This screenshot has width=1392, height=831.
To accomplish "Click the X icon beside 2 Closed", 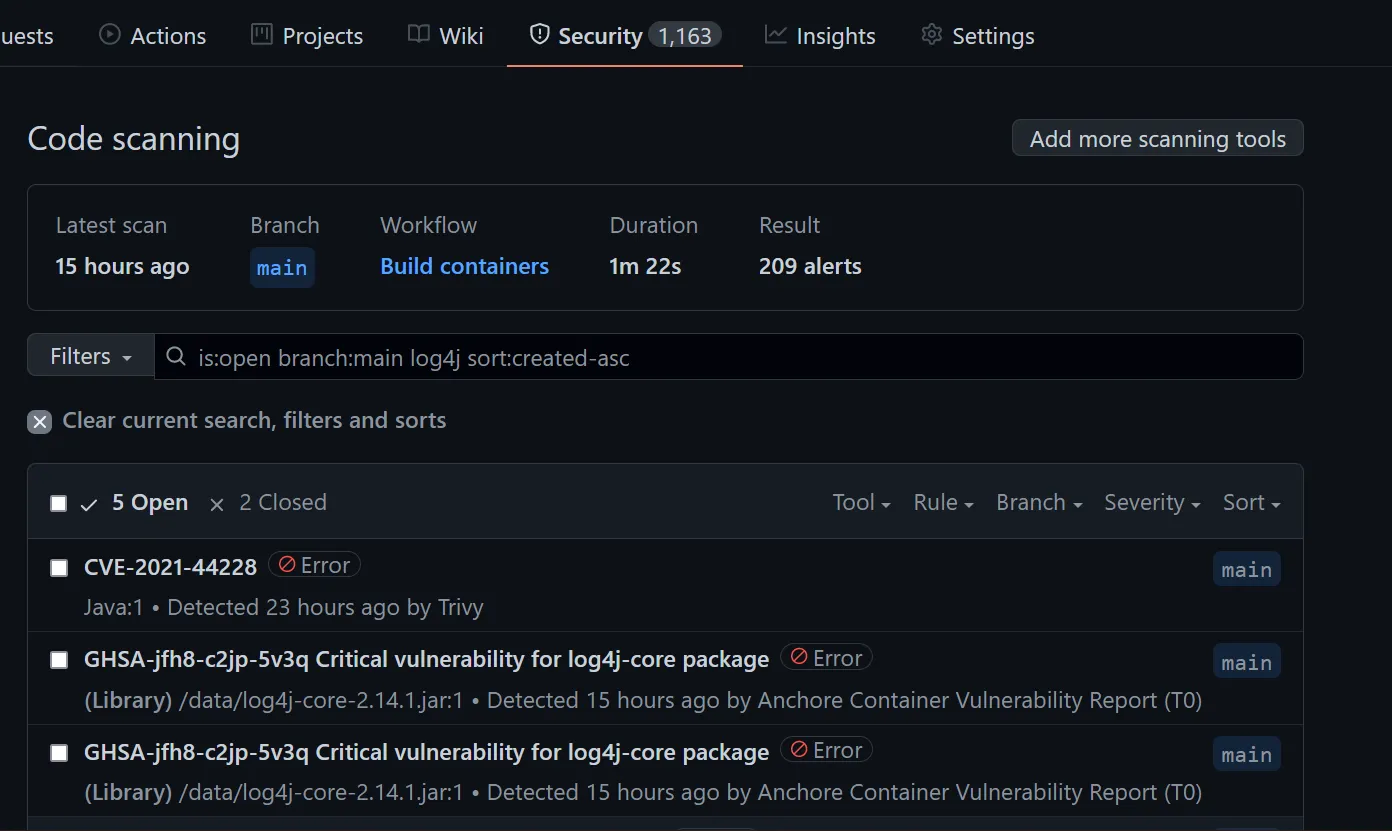I will (217, 505).
